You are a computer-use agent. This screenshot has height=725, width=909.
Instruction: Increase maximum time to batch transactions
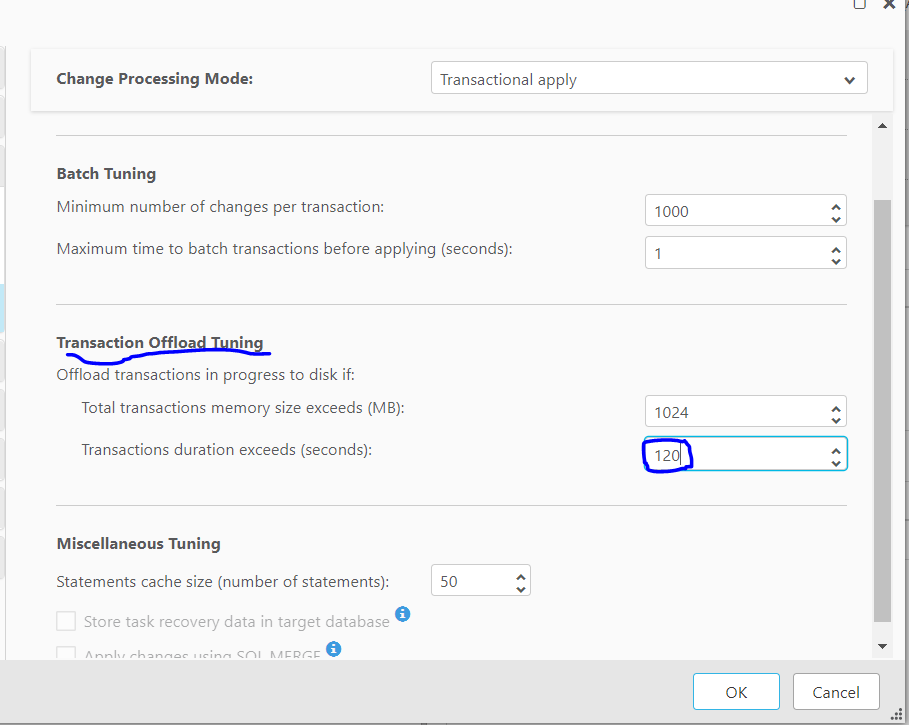(836, 247)
